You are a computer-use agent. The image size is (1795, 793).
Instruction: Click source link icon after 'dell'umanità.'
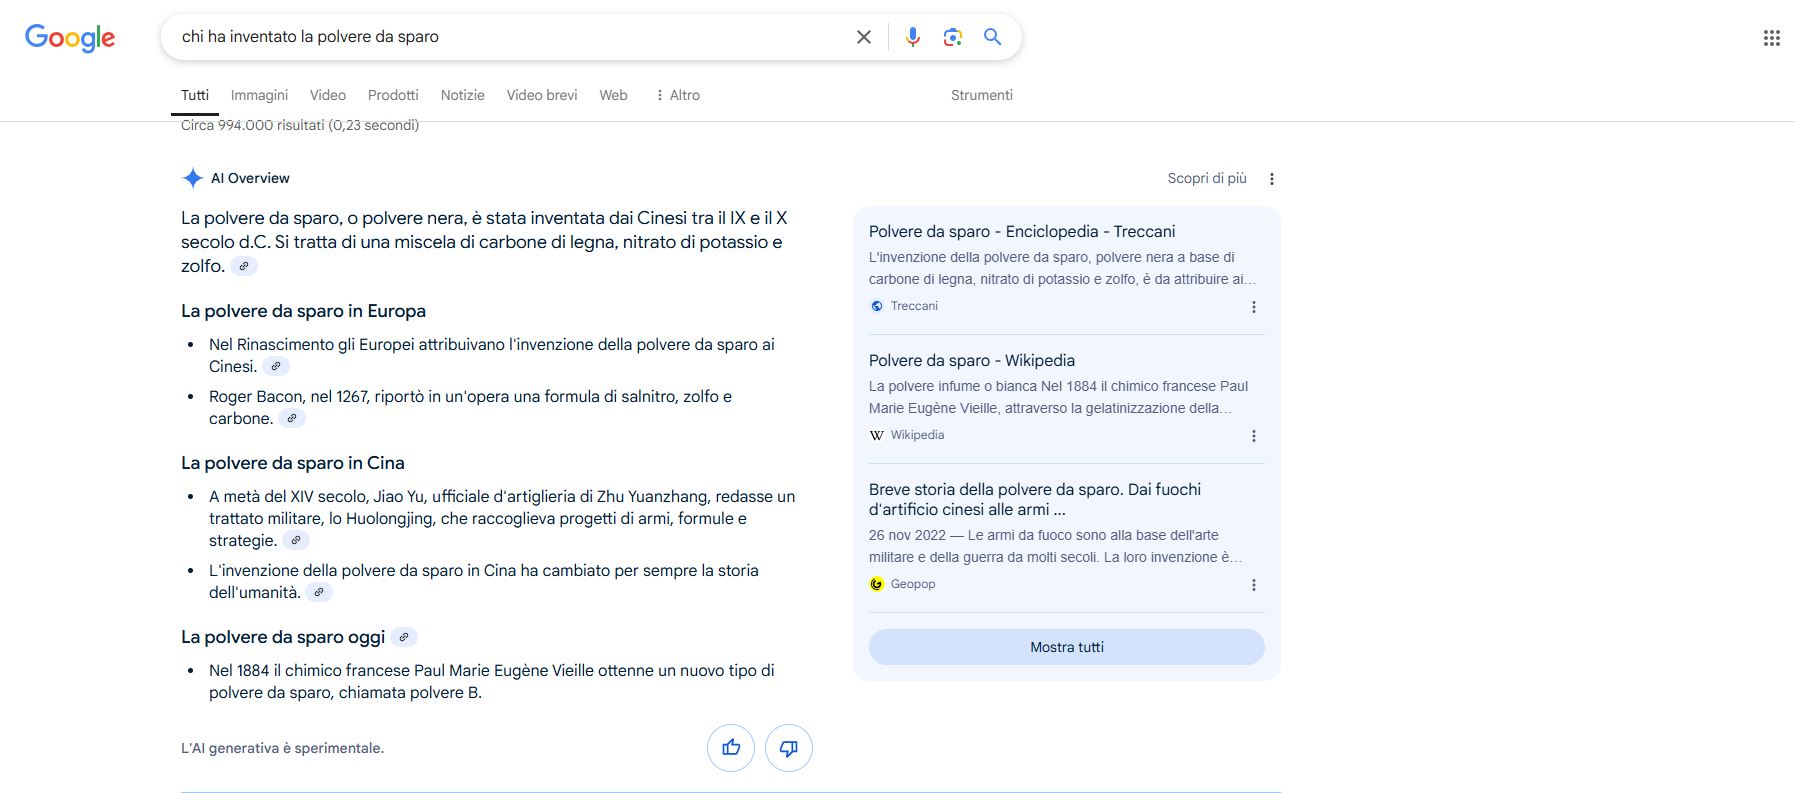coord(319,592)
